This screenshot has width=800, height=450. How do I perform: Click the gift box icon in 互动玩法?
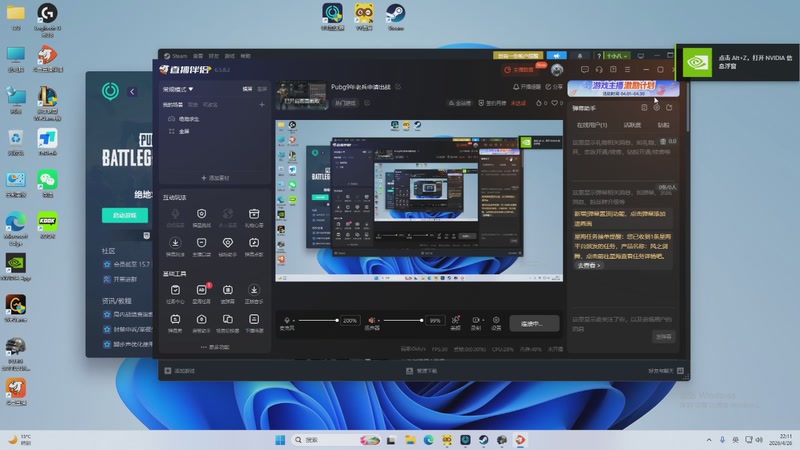pos(254,214)
